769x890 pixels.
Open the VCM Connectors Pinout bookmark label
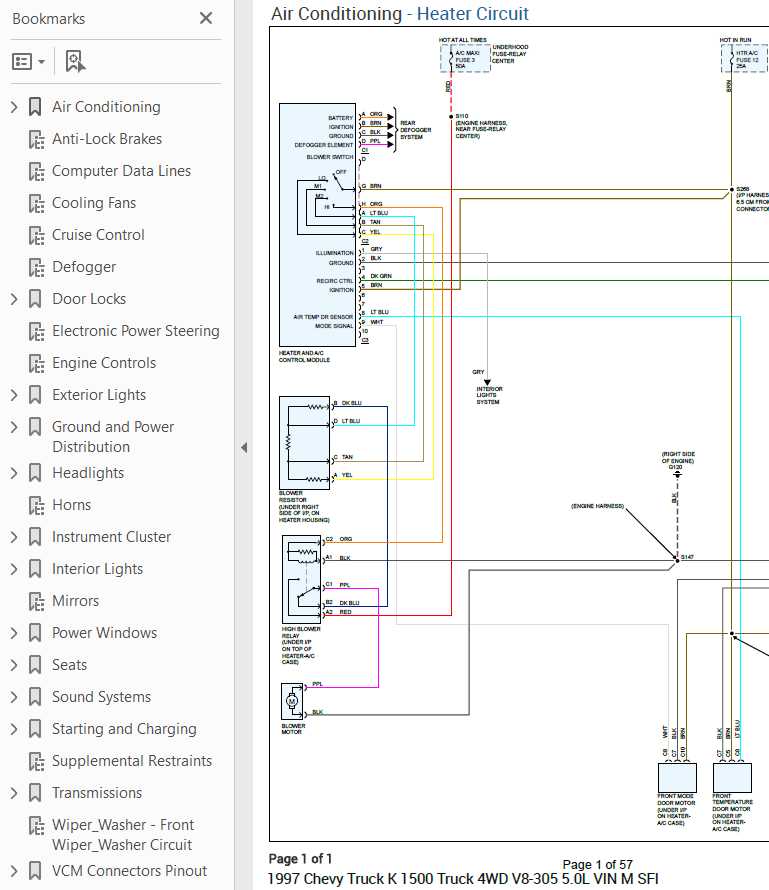pos(129,871)
